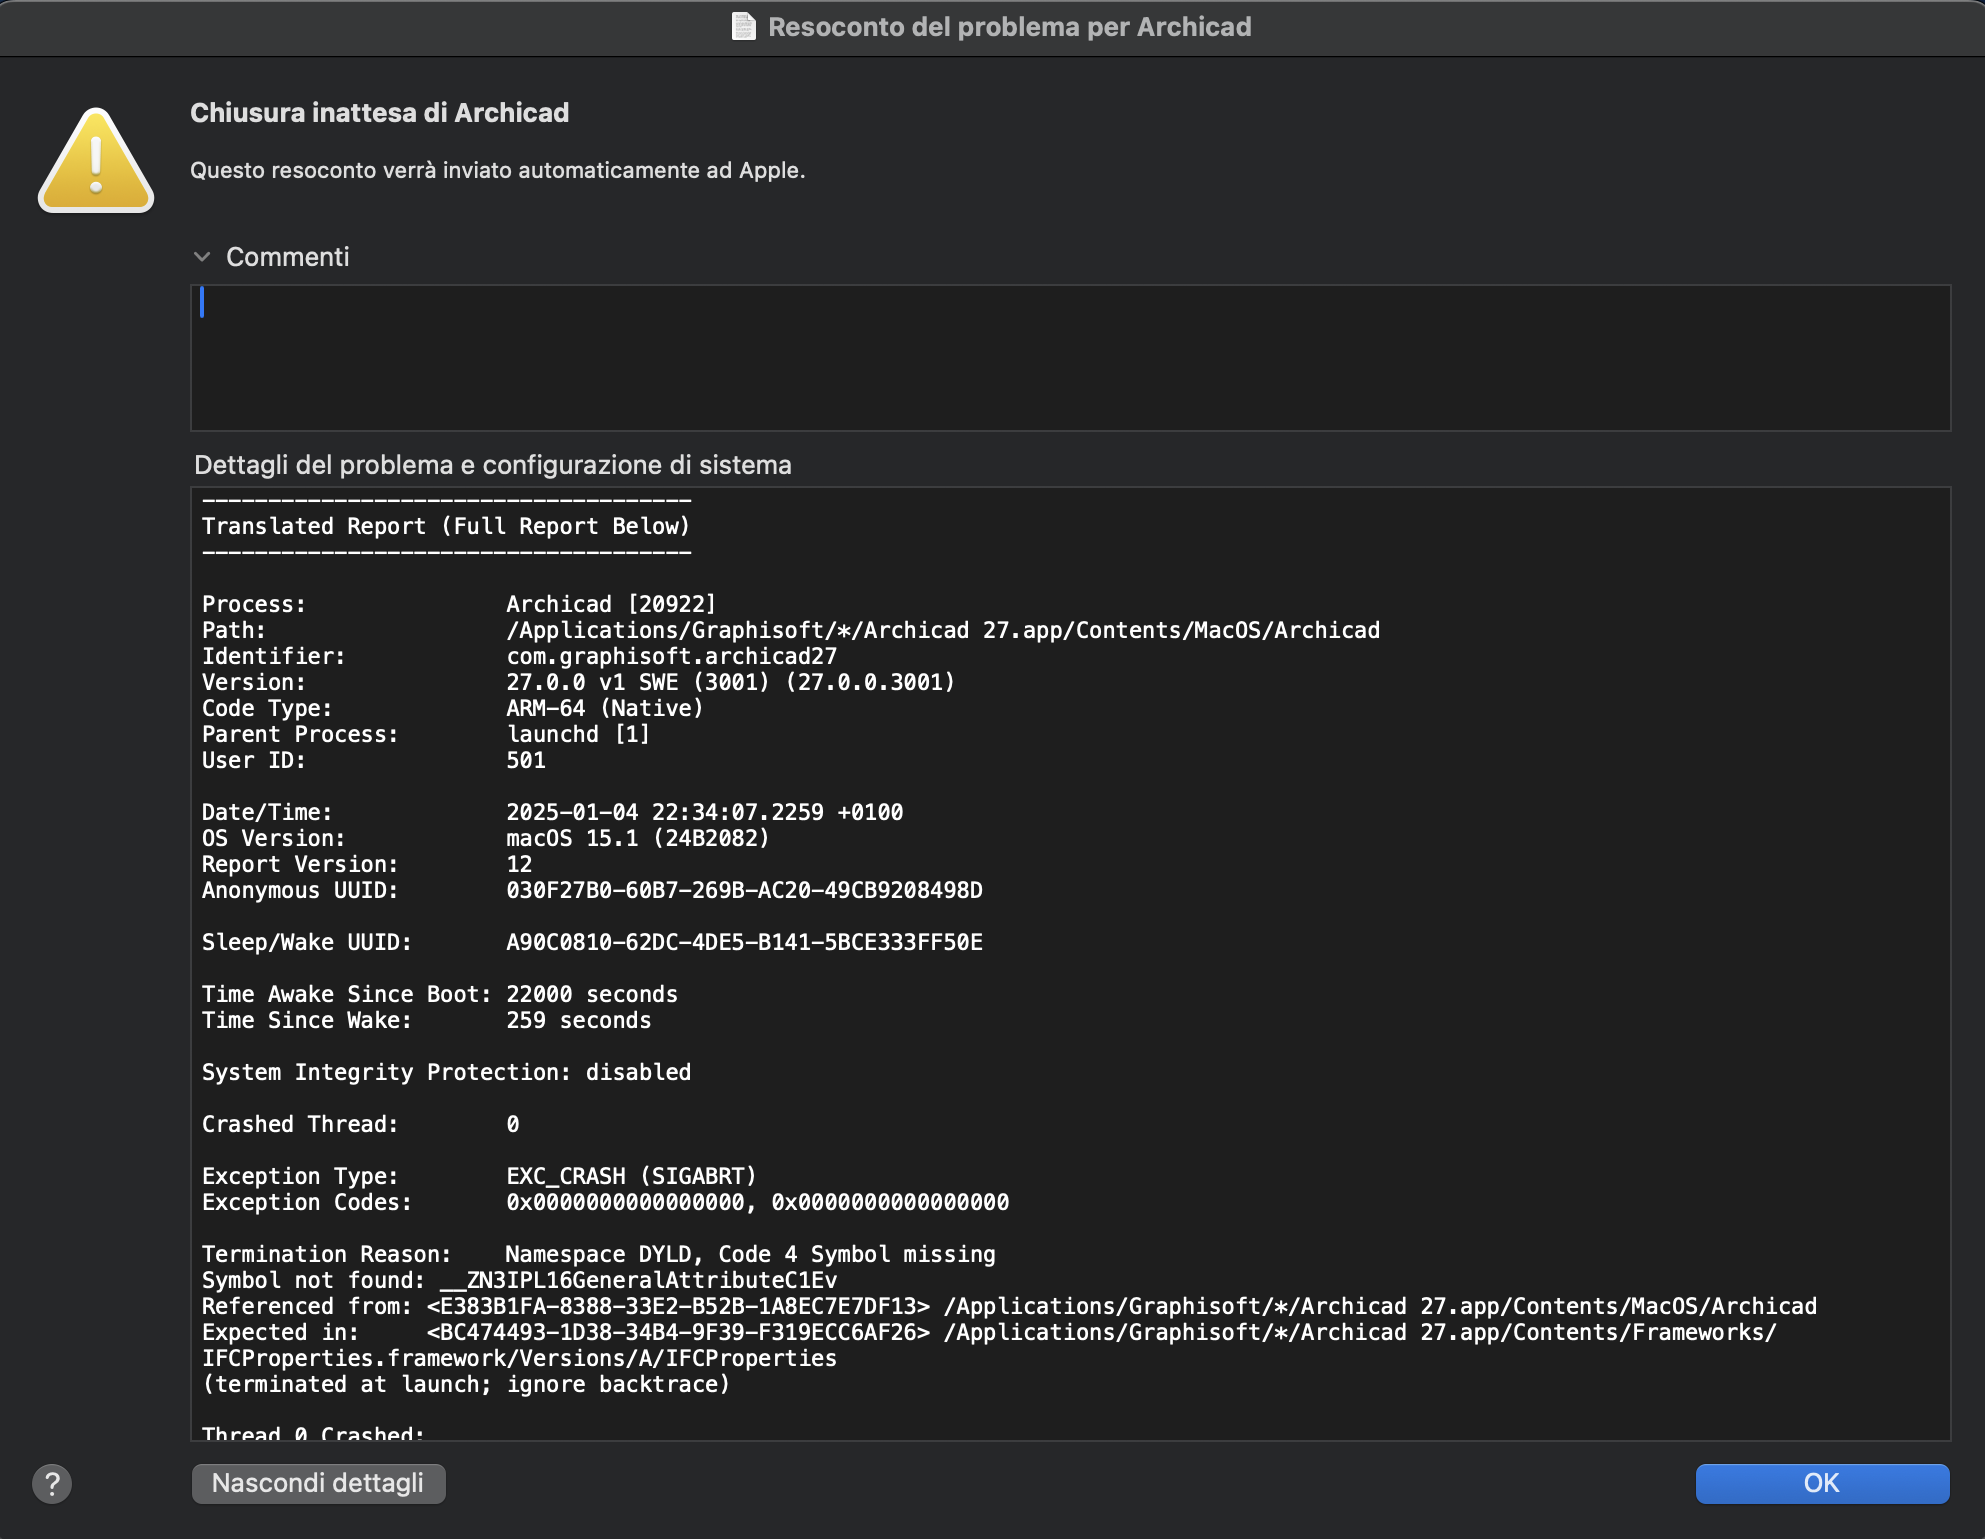Open help with the question mark button
Image resolution: width=1985 pixels, height=1539 pixels.
[52, 1483]
